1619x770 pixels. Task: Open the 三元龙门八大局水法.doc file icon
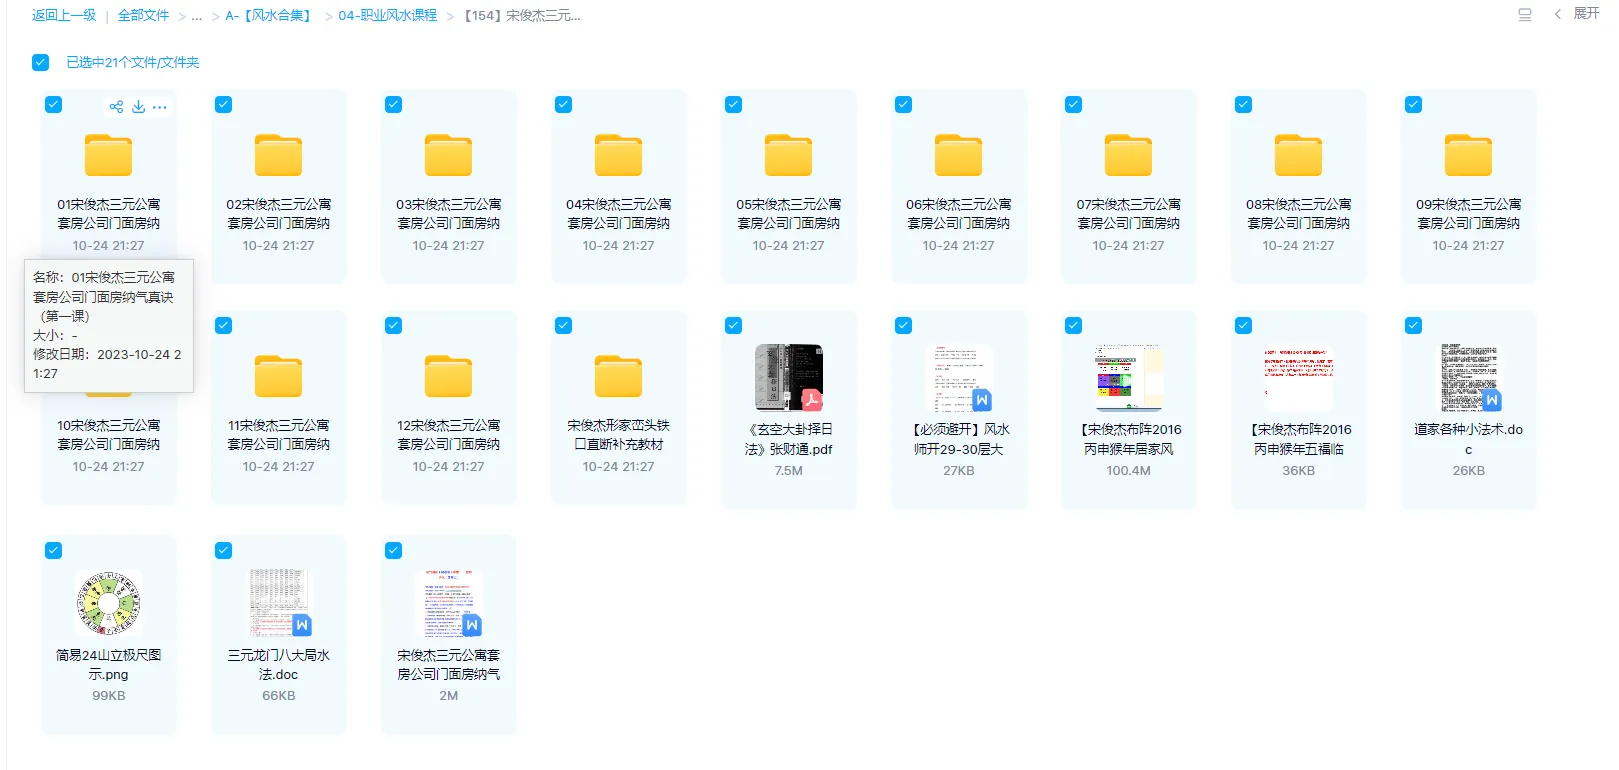(x=279, y=603)
